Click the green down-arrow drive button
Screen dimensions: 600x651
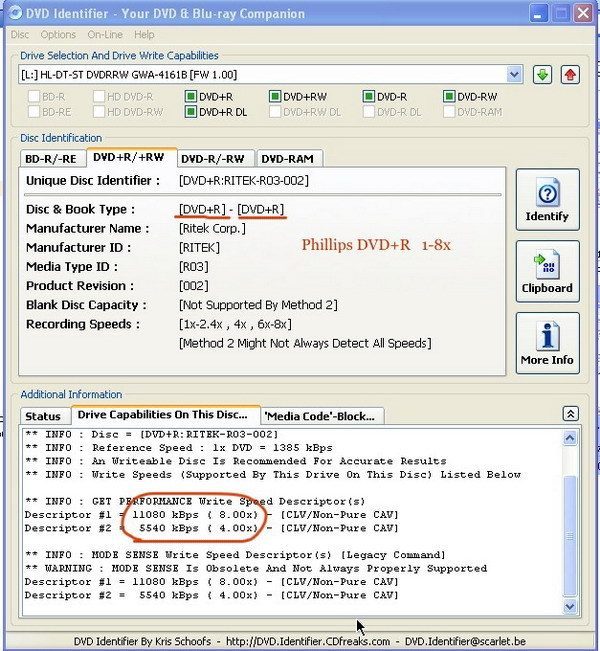pyautogui.click(x=542, y=75)
